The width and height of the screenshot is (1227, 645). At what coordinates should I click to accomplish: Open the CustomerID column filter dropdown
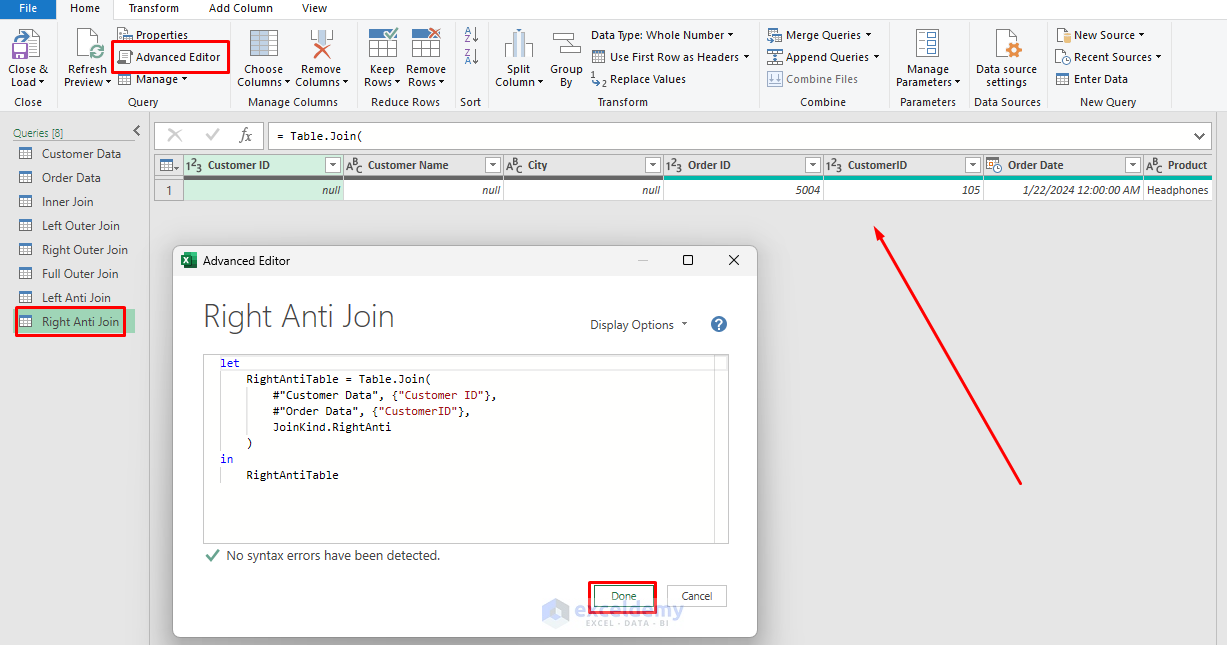pyautogui.click(x=972, y=165)
